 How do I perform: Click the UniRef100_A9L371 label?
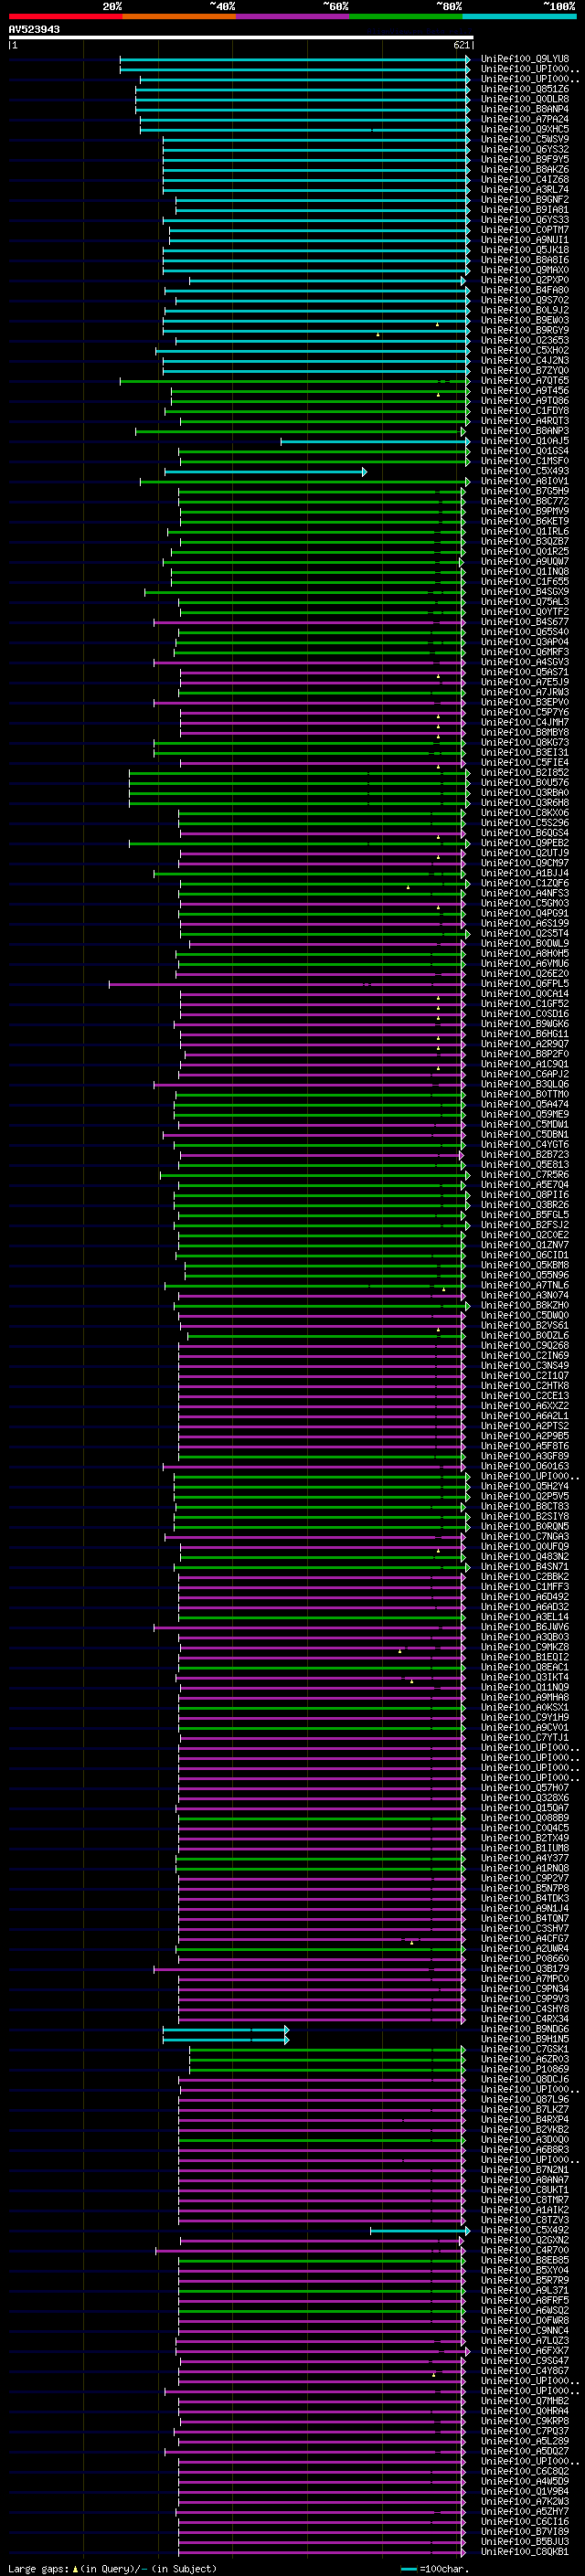coord(524,2290)
